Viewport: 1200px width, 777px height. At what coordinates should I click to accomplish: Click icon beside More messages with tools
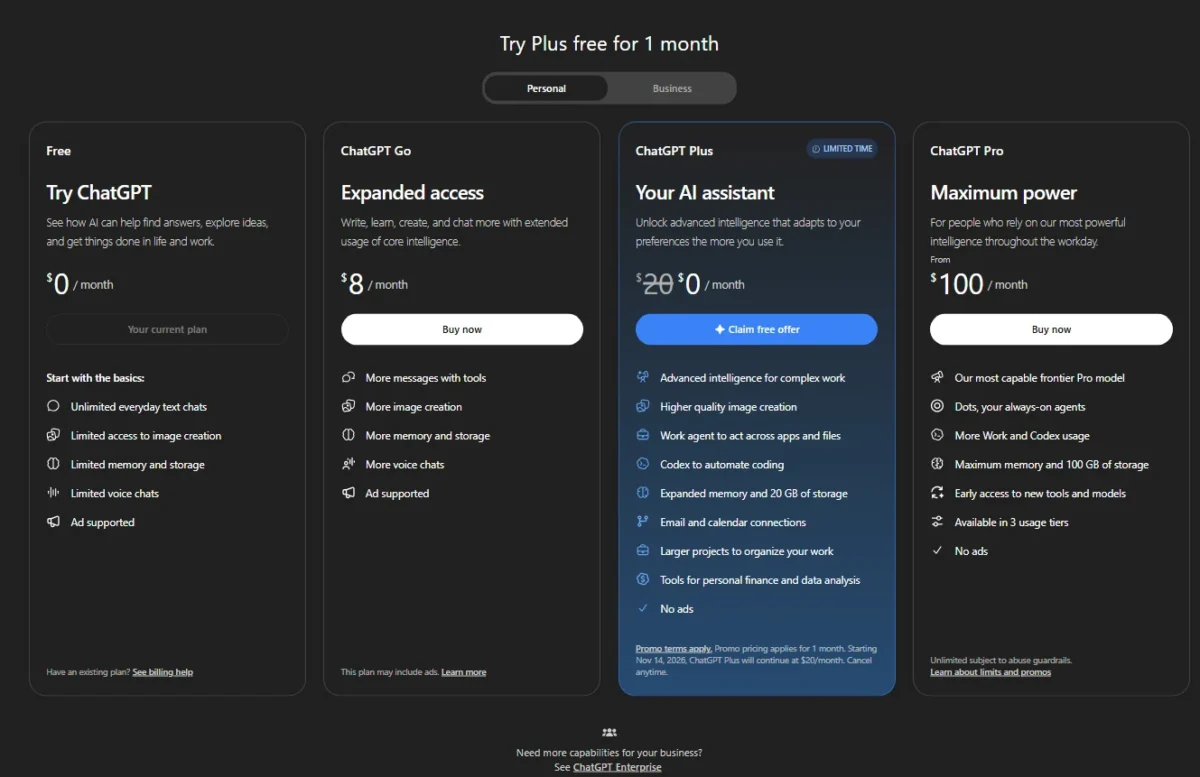pos(348,378)
